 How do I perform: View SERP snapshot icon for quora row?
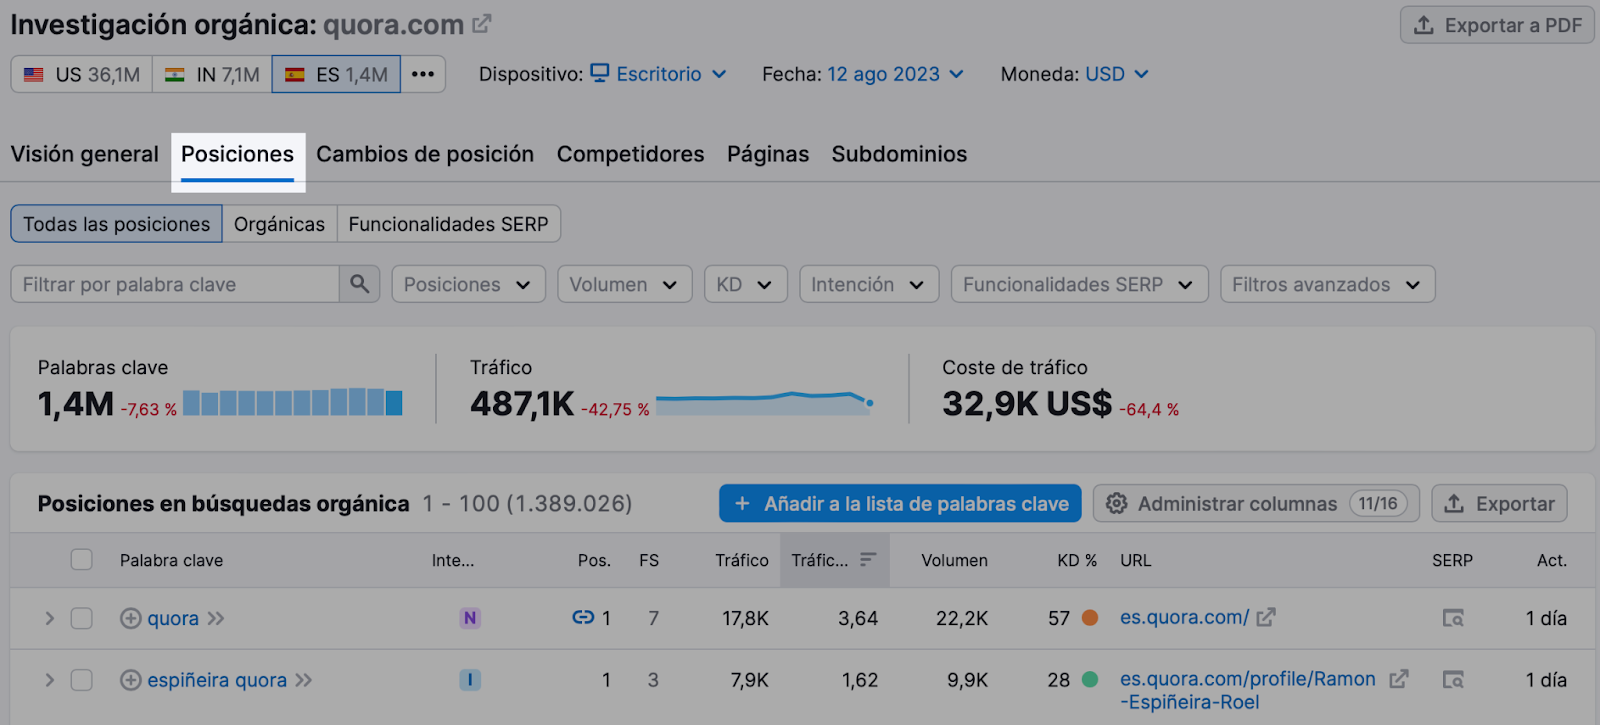tap(1453, 618)
